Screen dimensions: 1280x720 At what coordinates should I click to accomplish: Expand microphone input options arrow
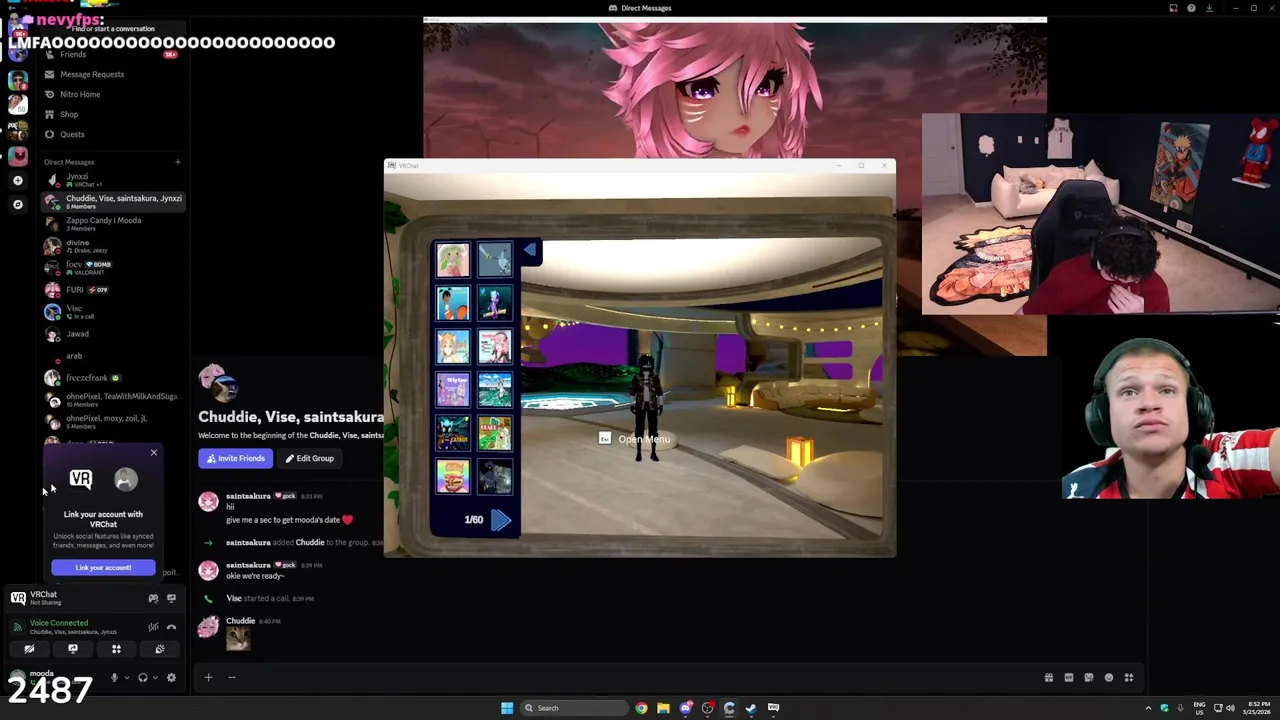click(126, 678)
